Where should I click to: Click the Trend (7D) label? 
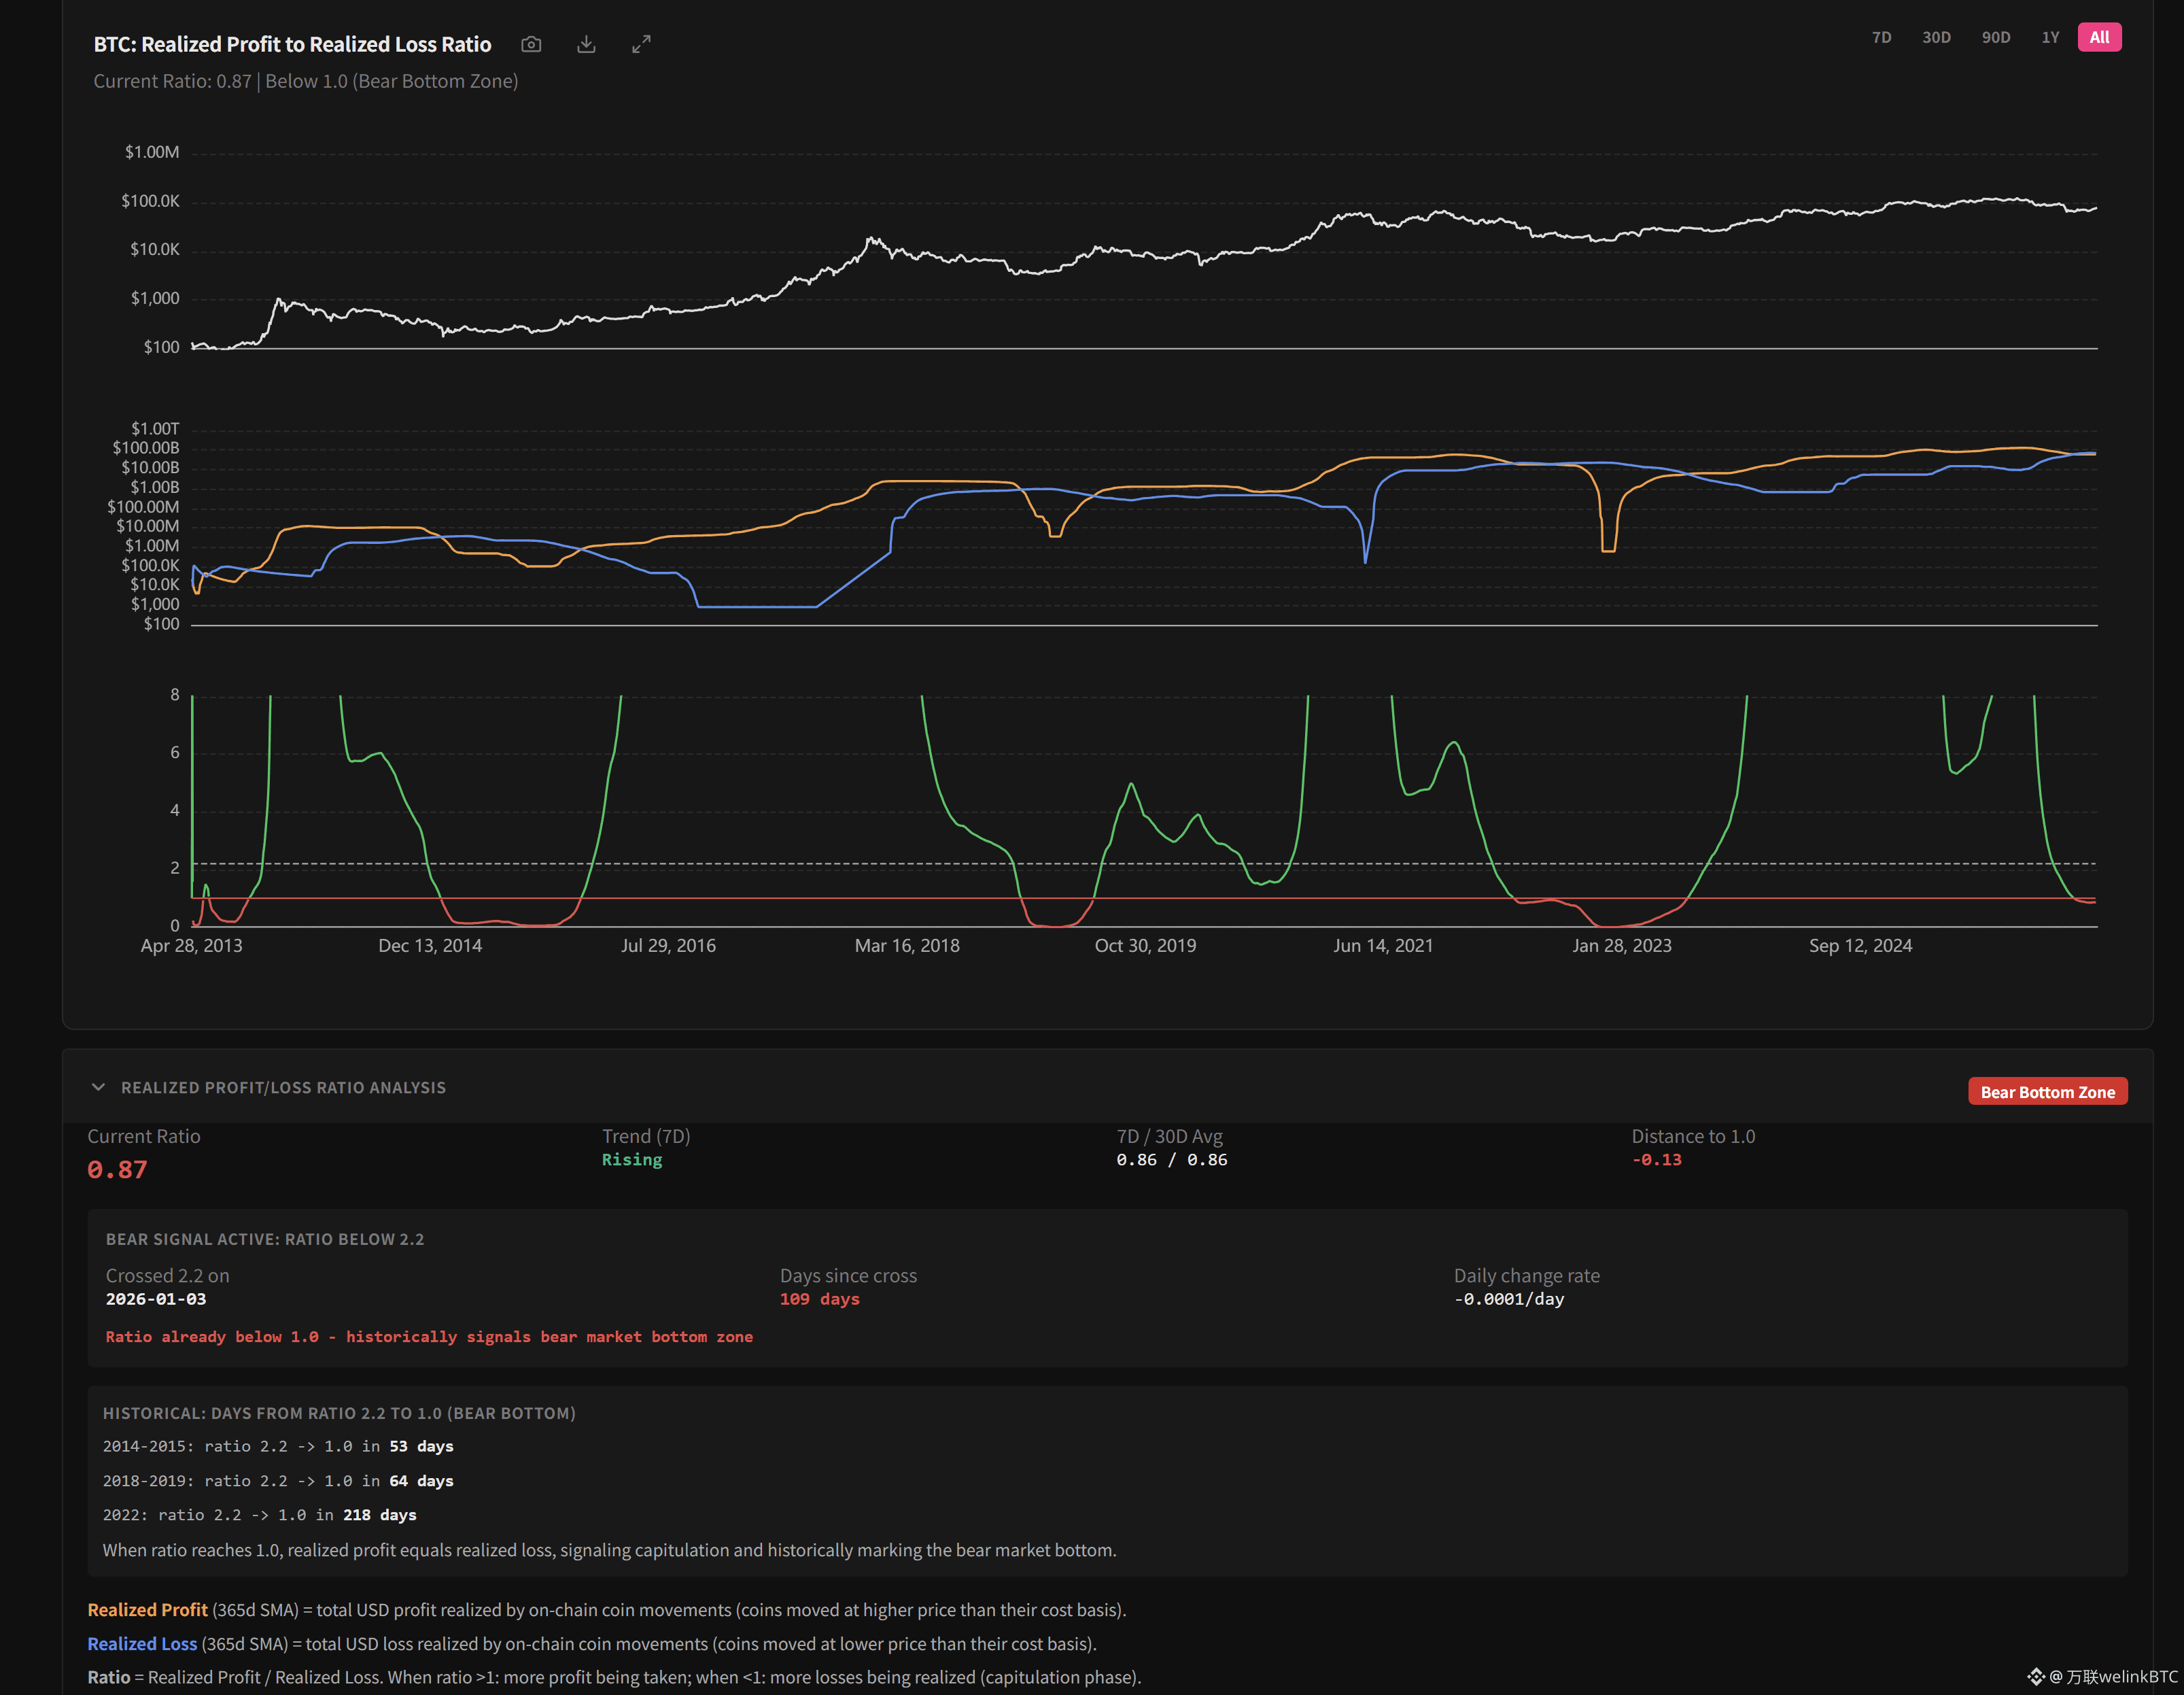click(x=646, y=1136)
